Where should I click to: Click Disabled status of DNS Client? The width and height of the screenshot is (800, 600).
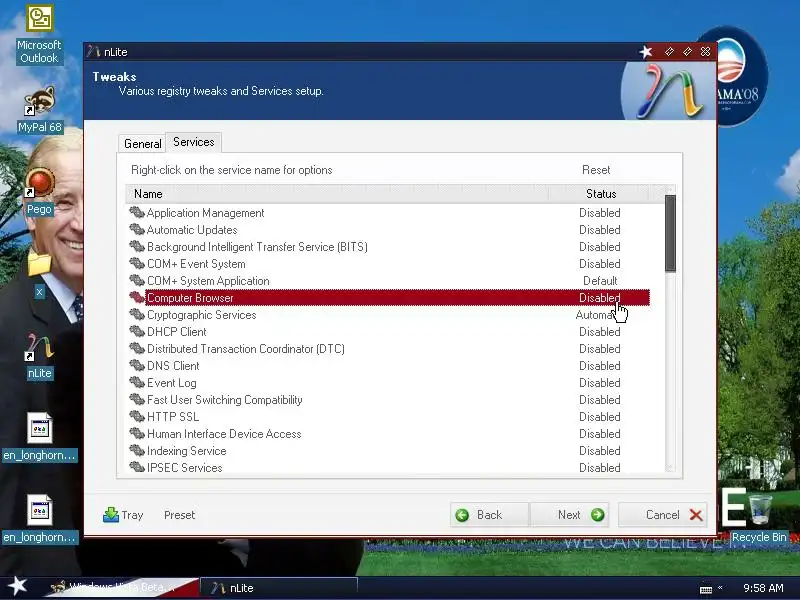point(599,366)
